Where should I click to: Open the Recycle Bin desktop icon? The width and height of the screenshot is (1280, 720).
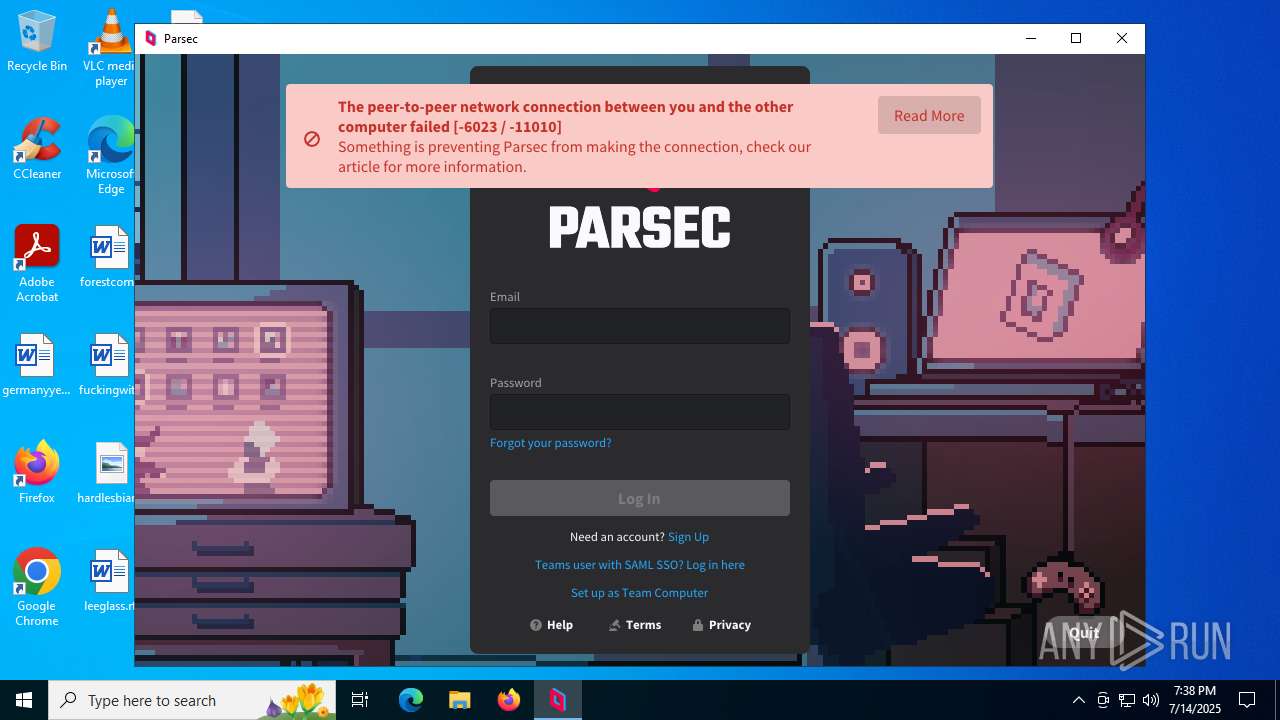pyautogui.click(x=37, y=41)
